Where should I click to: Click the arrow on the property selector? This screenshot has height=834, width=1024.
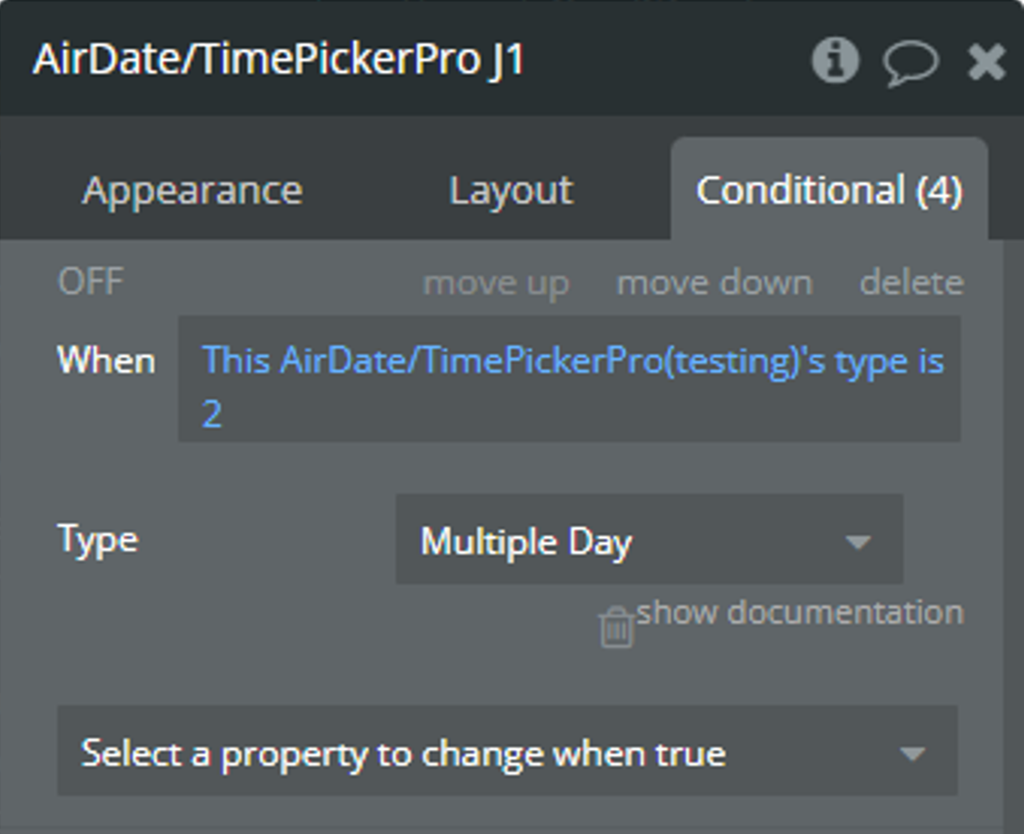click(x=911, y=753)
